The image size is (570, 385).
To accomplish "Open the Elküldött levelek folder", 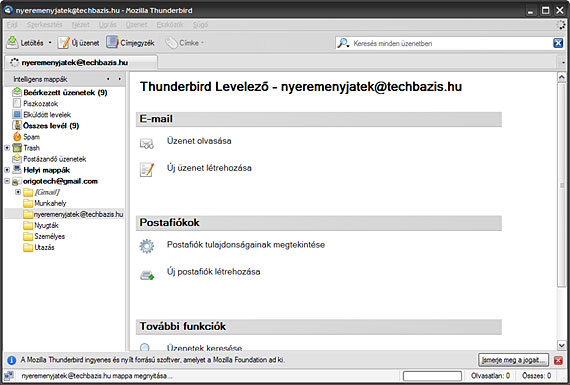I will (42, 115).
